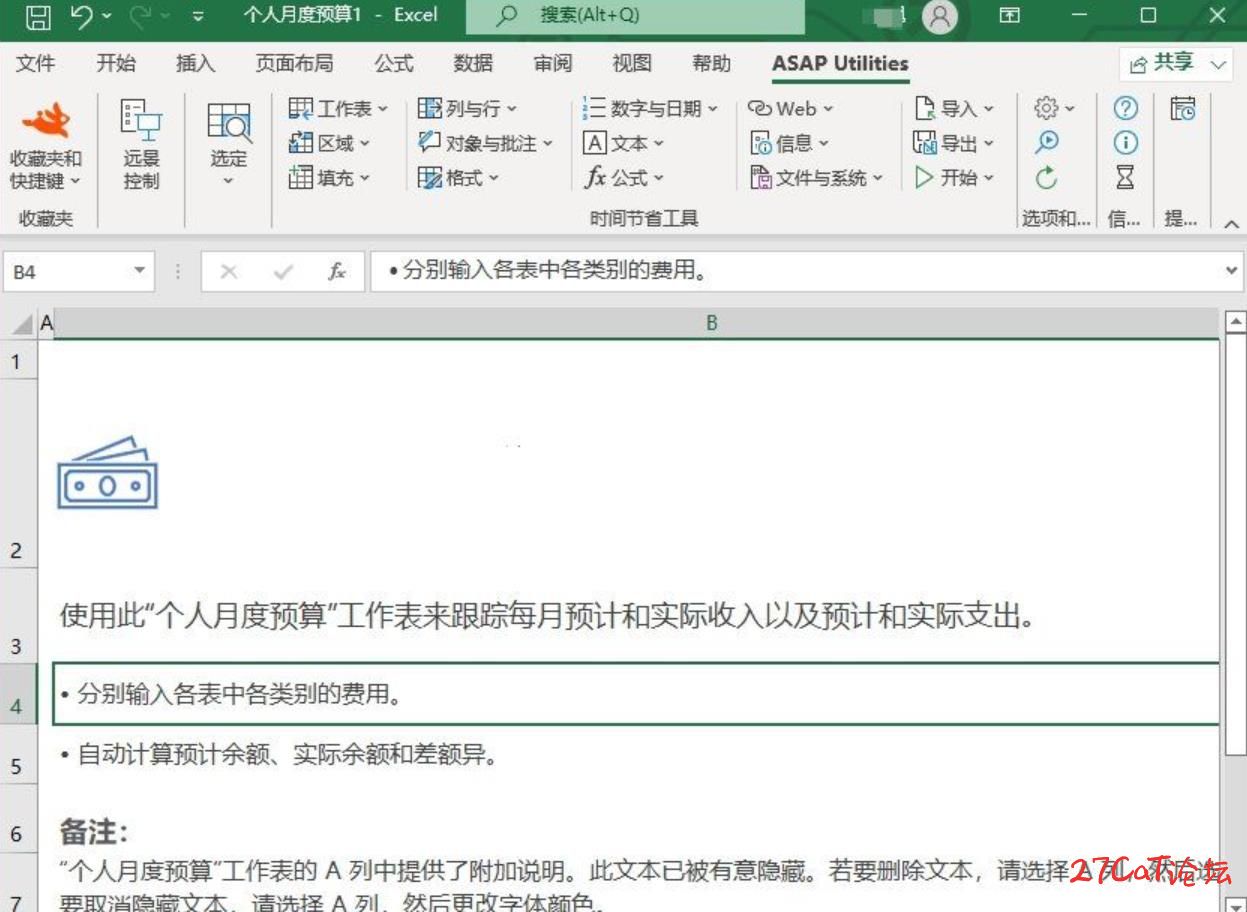Click the rerun last tool icon

coord(1047,178)
